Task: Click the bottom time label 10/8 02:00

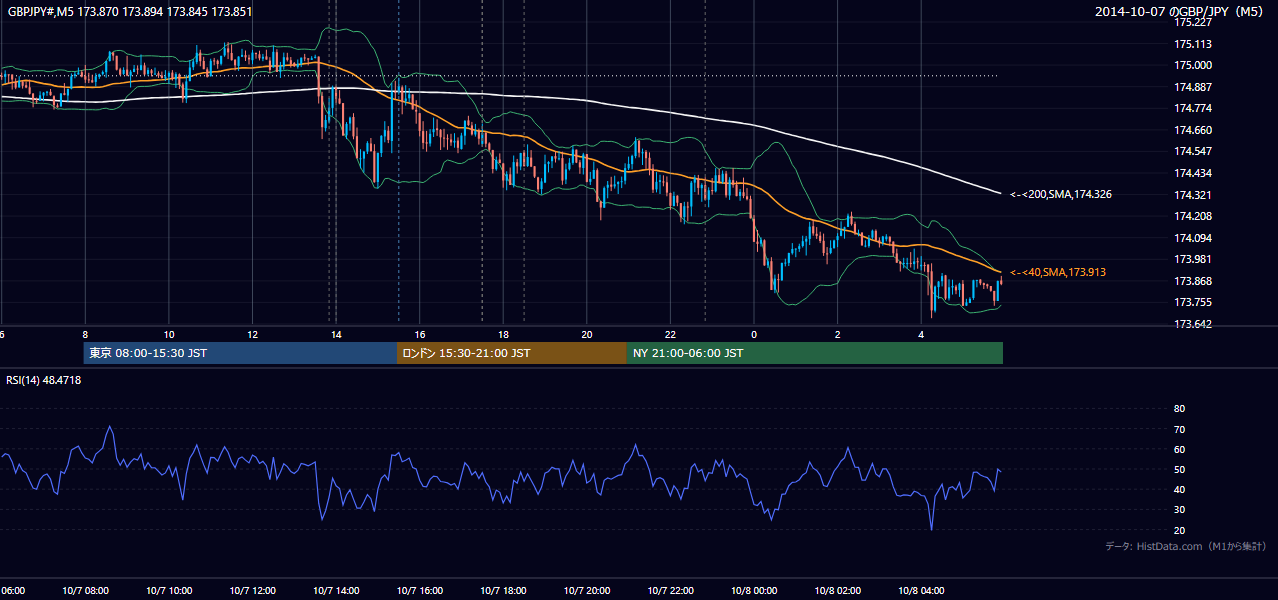Action: 838,591
